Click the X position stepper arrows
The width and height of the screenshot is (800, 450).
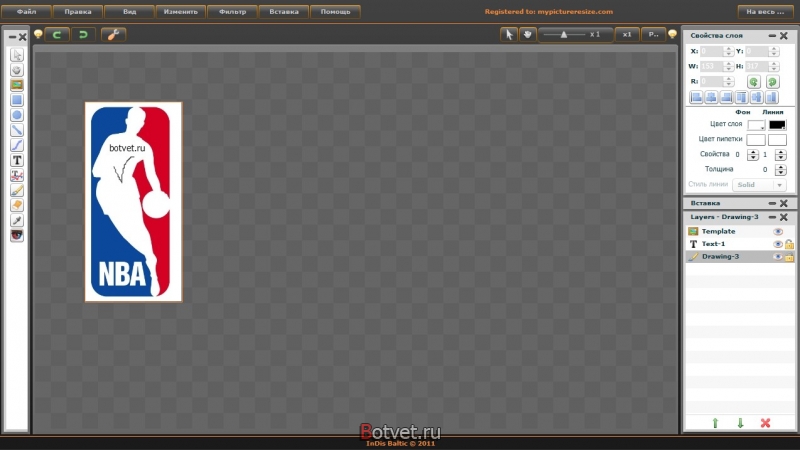pyautogui.click(x=728, y=51)
